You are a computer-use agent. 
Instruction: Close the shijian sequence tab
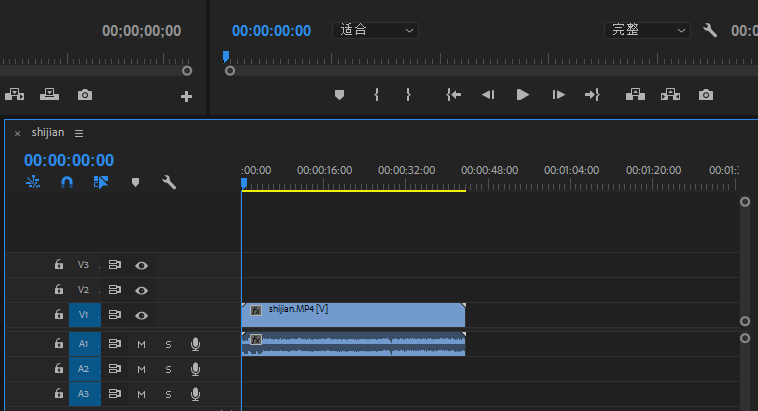click(x=17, y=133)
